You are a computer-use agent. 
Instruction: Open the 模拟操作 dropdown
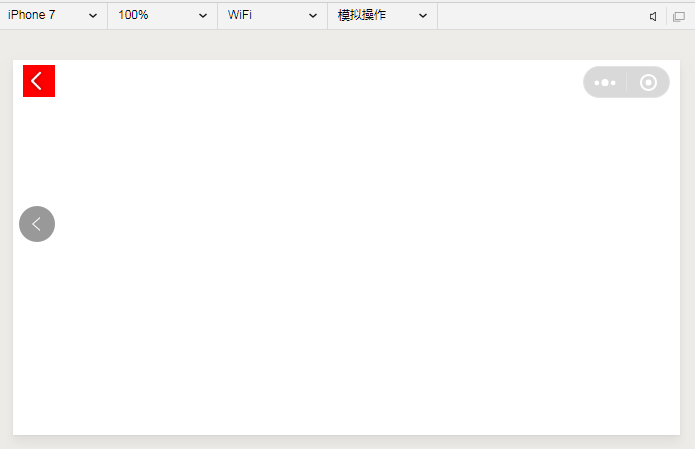pos(382,16)
